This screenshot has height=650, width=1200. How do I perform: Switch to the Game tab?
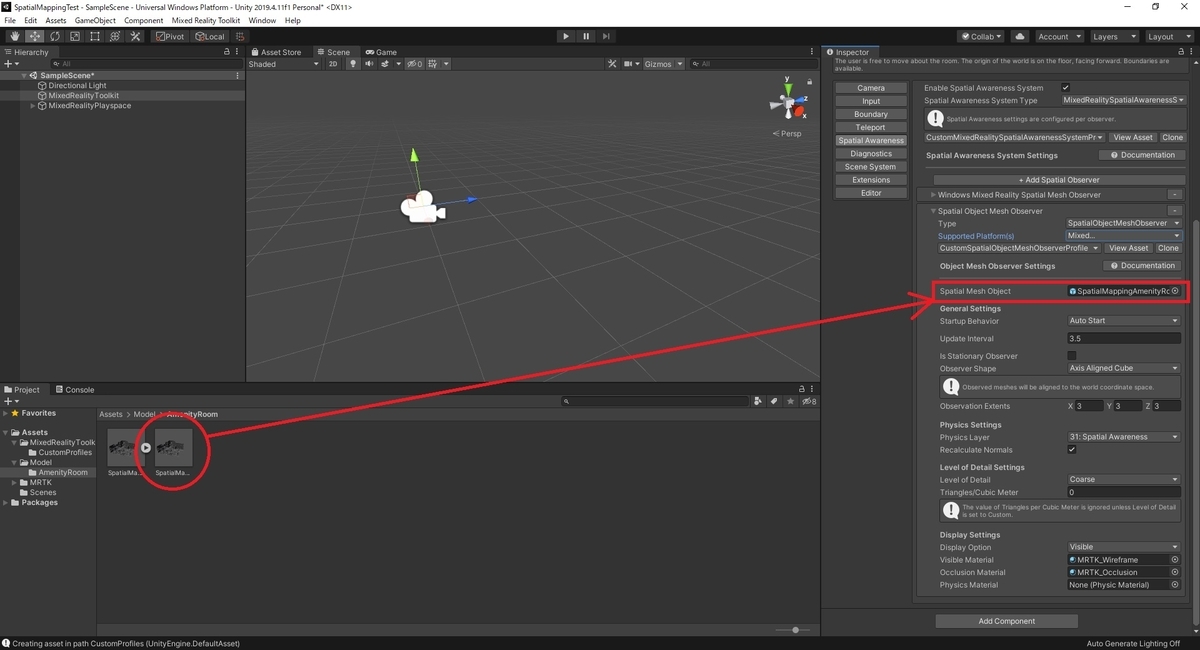(x=381, y=52)
